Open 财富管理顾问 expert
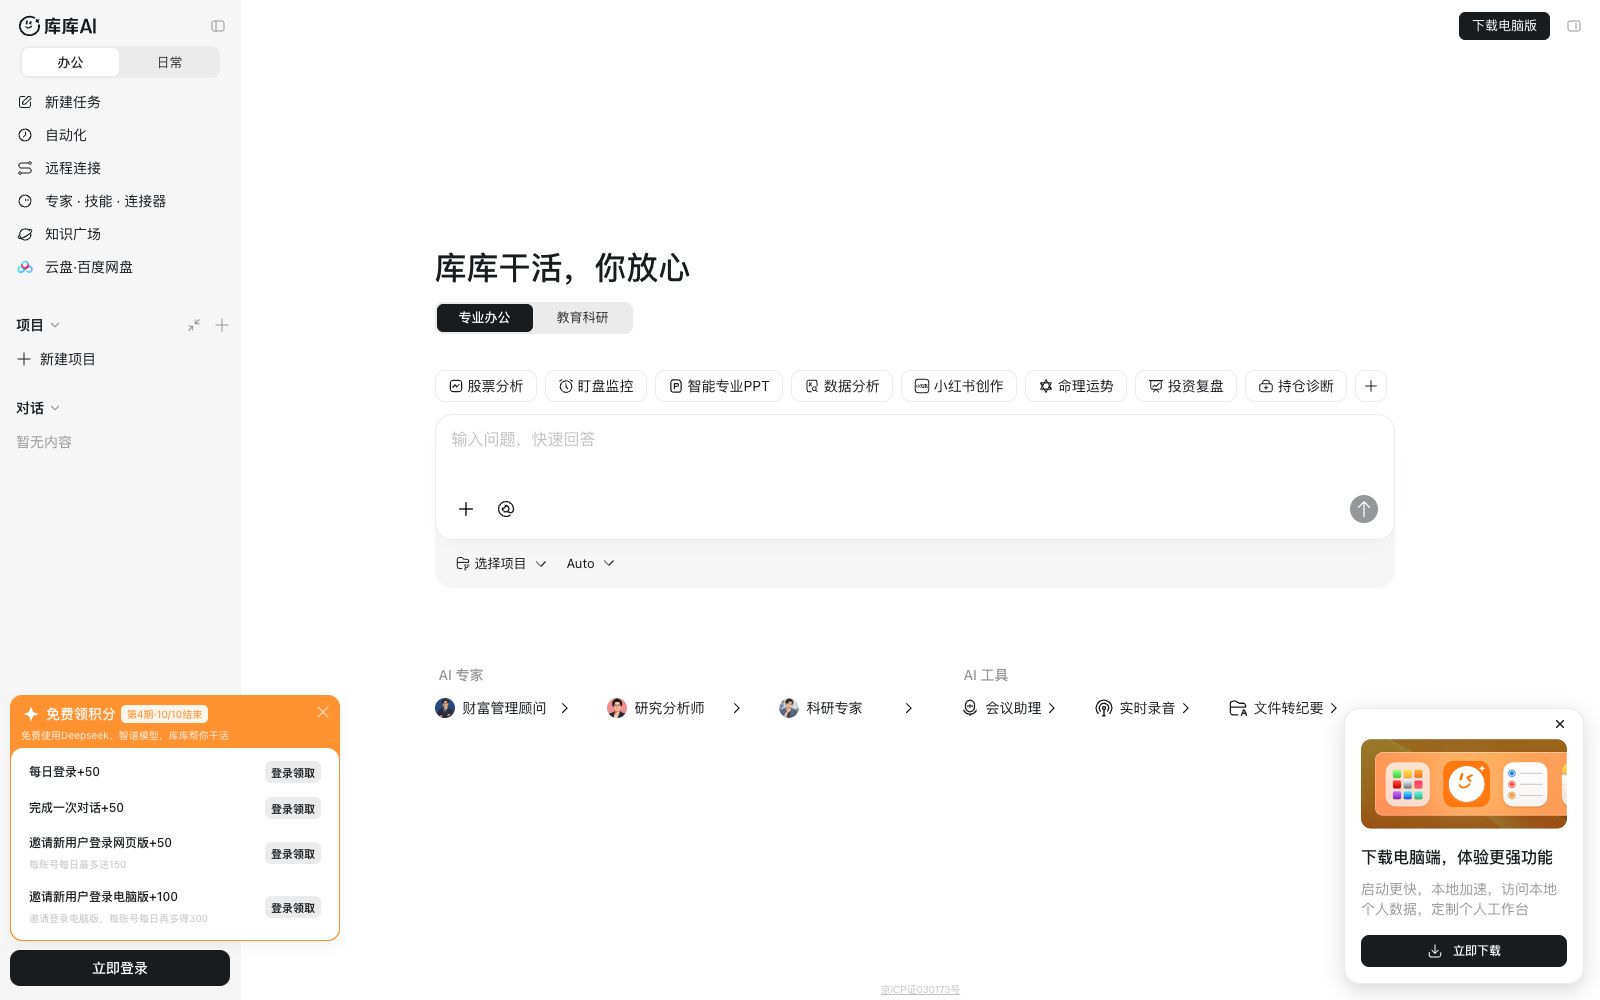Screen dimensions: 1600x1000 (x=502, y=708)
